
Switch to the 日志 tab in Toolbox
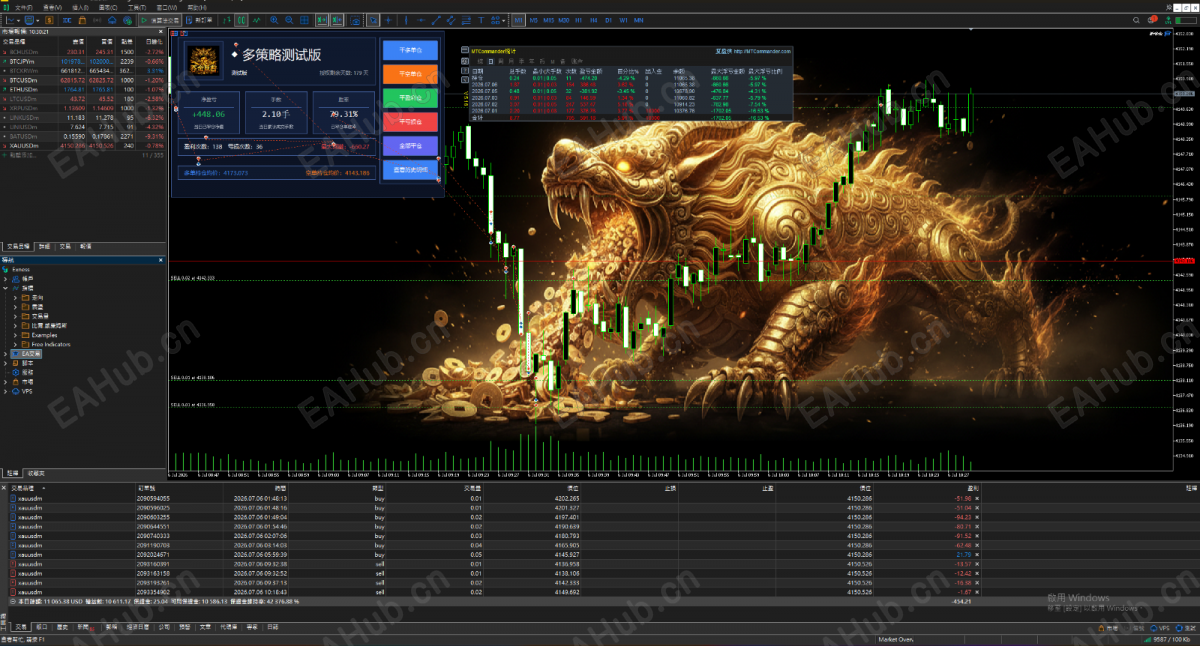click(x=272, y=627)
